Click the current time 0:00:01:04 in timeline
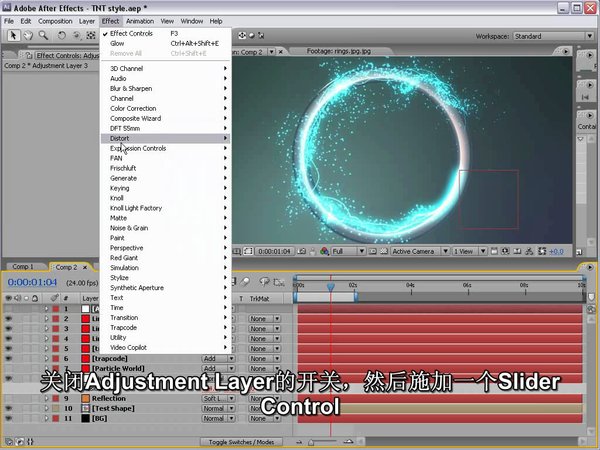The height and width of the screenshot is (450, 600). coord(32,282)
